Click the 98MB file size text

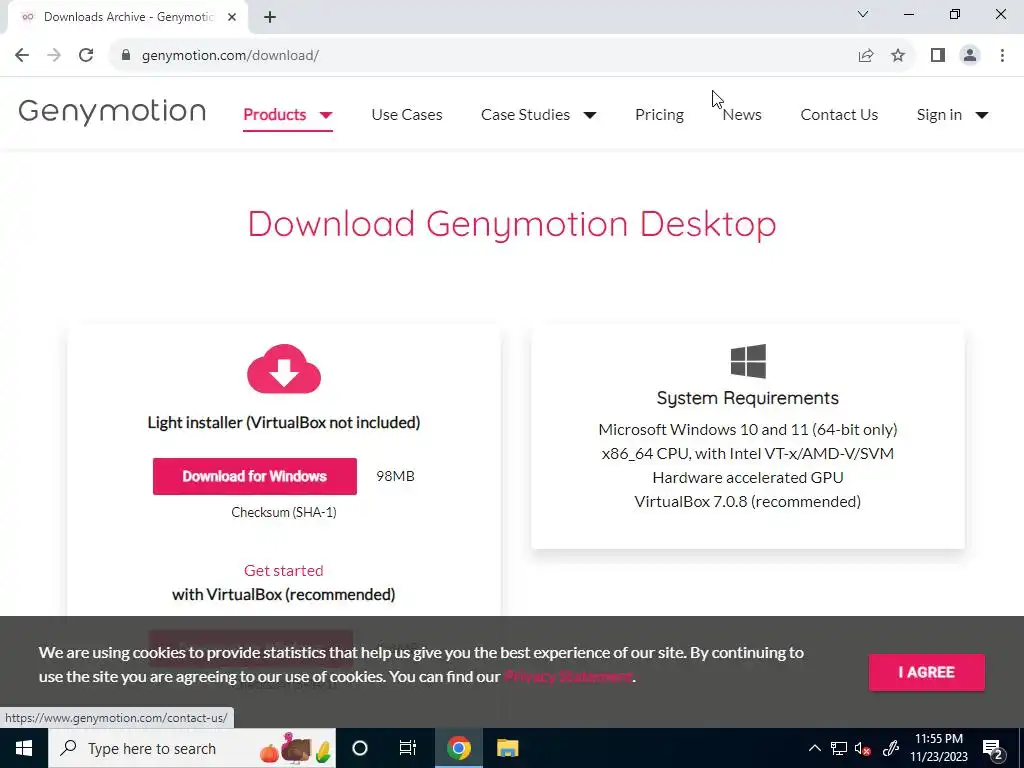(395, 476)
